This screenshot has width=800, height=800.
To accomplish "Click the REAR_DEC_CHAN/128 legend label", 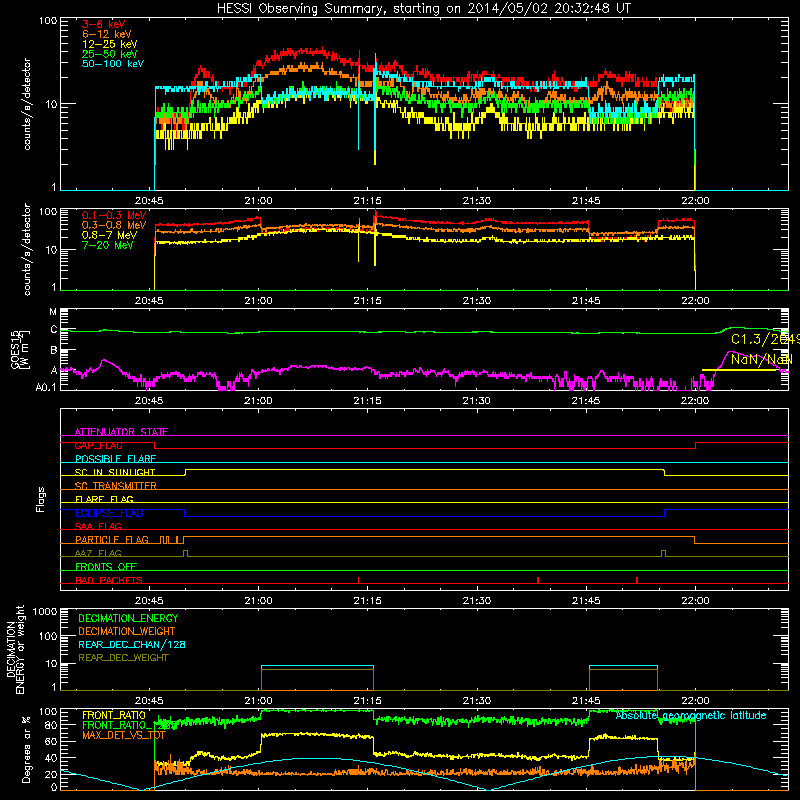I will pyautogui.click(x=132, y=644).
